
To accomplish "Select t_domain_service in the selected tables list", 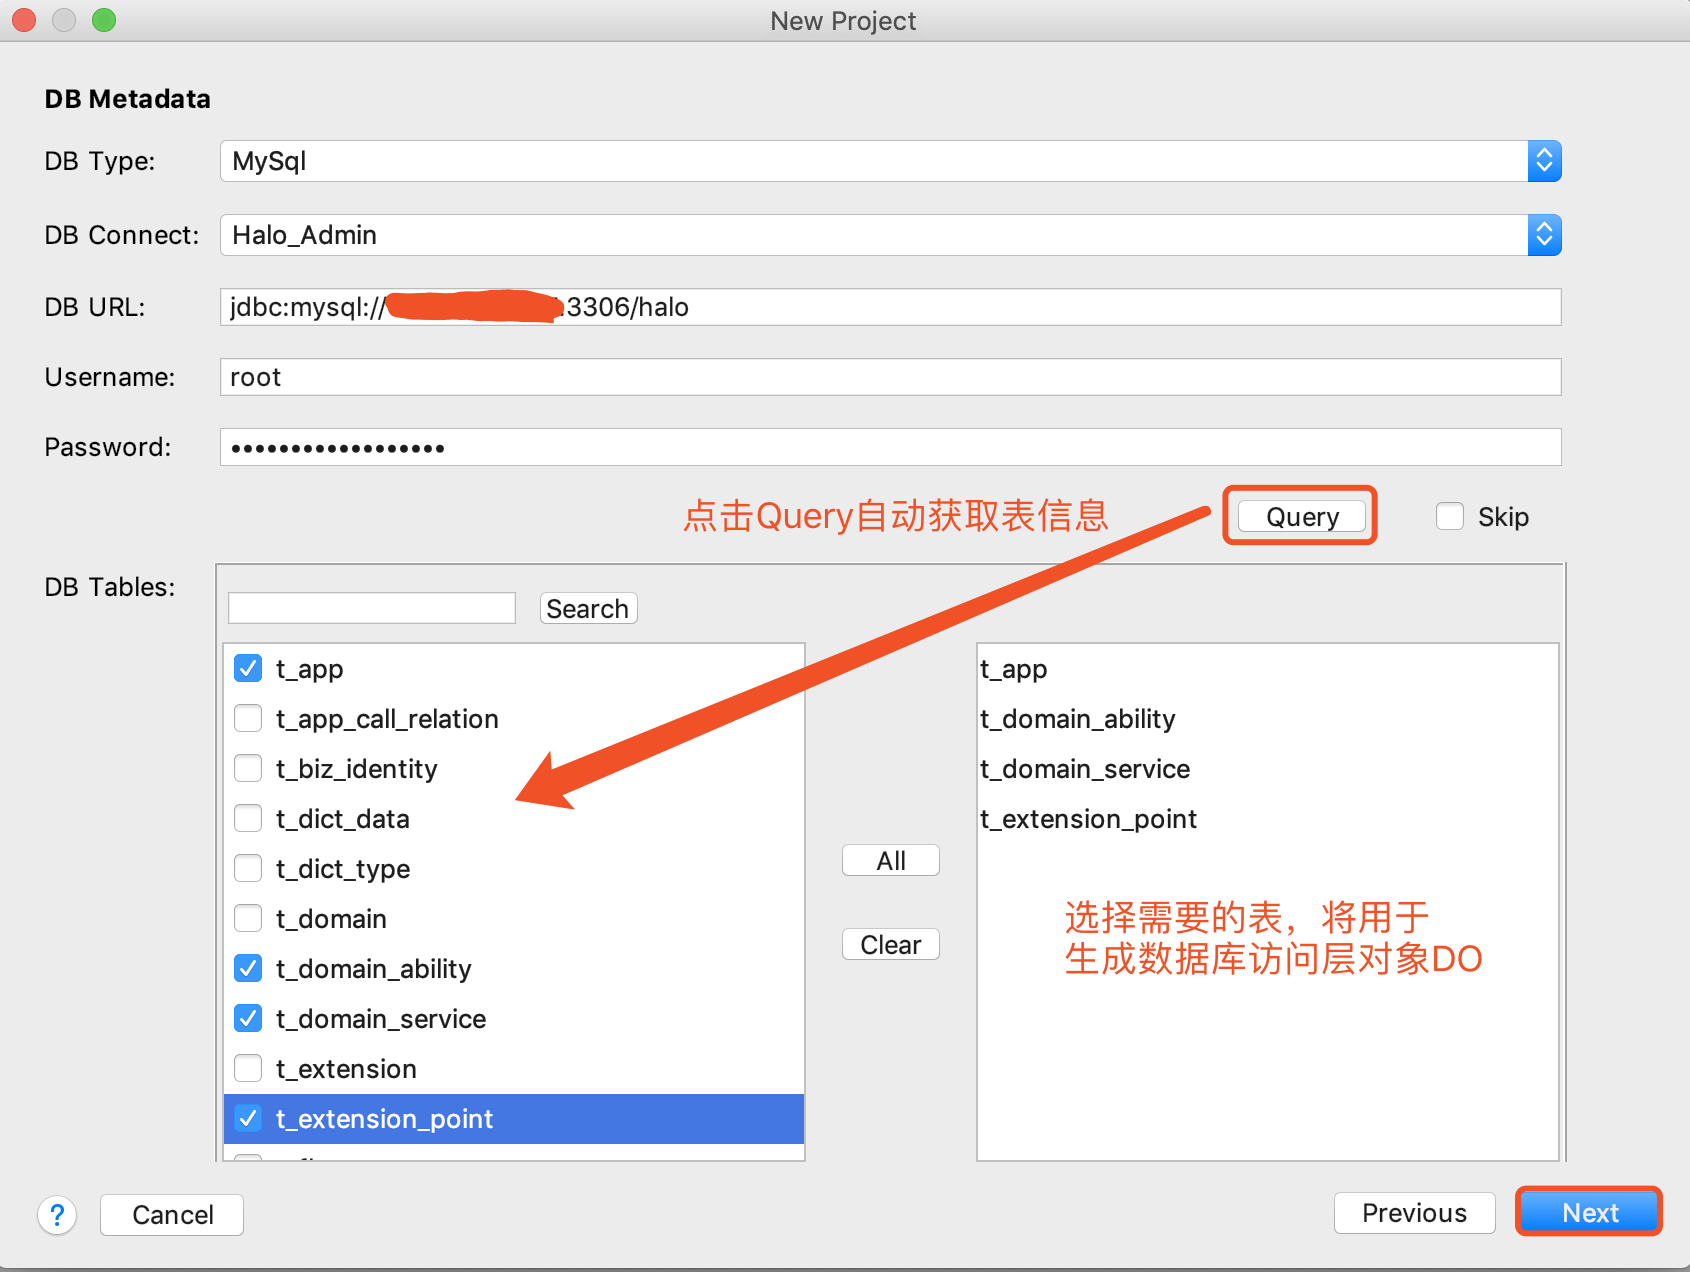I will tap(1085, 768).
